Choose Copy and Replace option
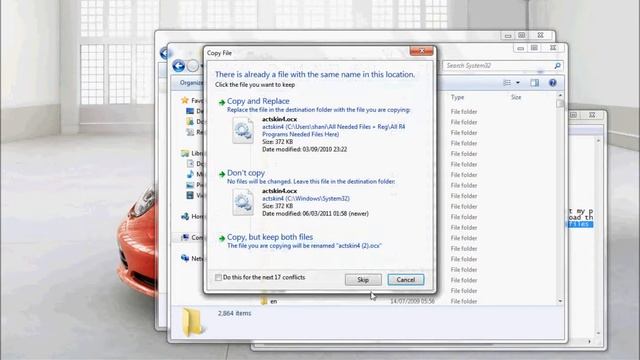 pyautogui.click(x=258, y=101)
